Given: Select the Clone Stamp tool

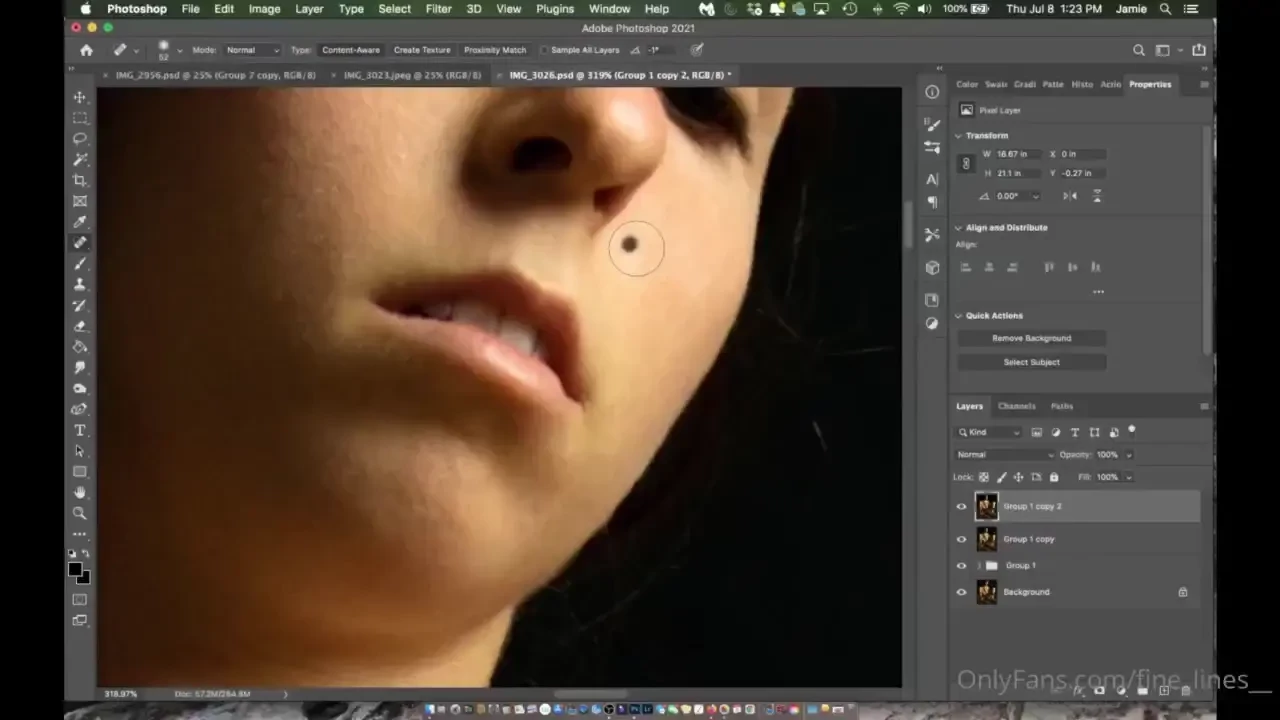Looking at the screenshot, I should click(x=80, y=285).
